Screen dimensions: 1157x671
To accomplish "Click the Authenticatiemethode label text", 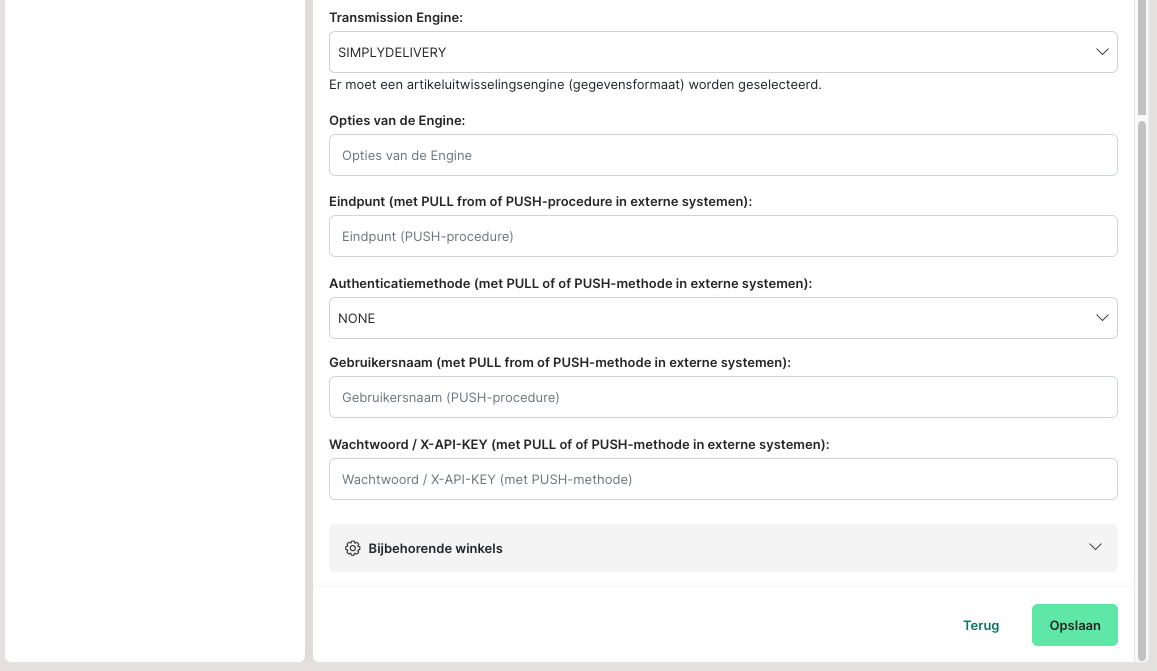I will pos(570,283).
